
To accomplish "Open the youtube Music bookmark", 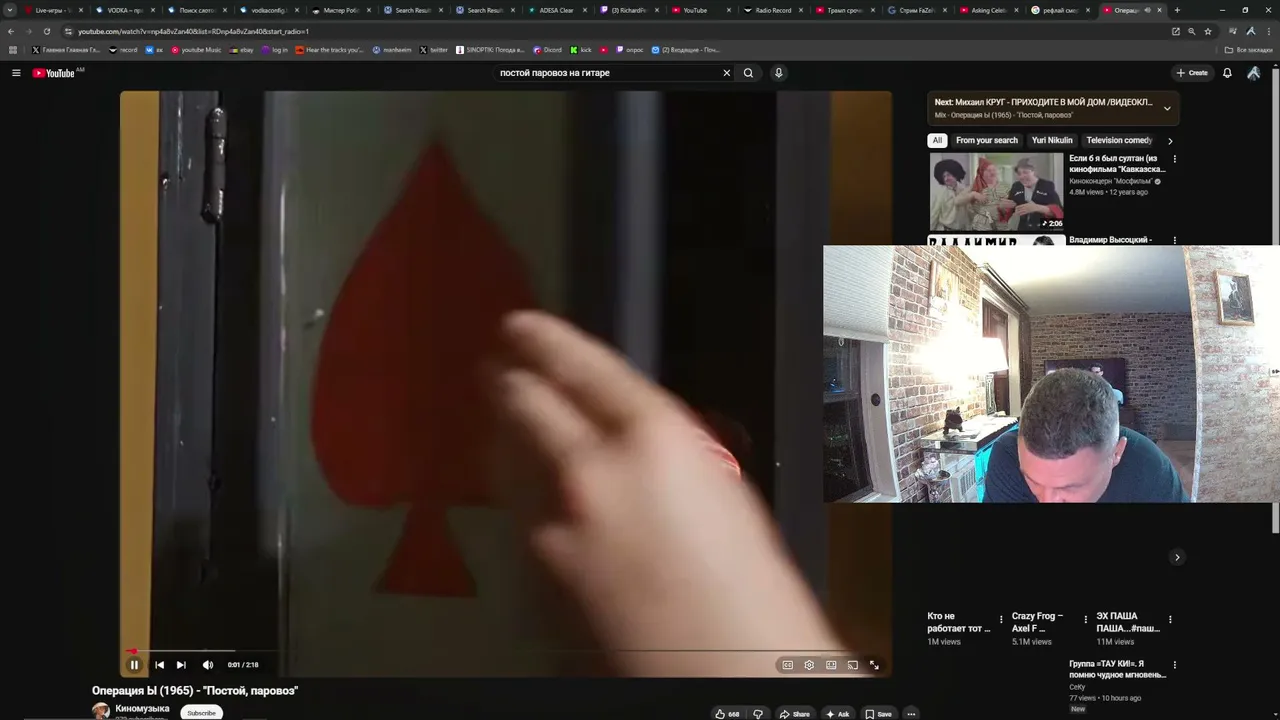I will pos(195,50).
